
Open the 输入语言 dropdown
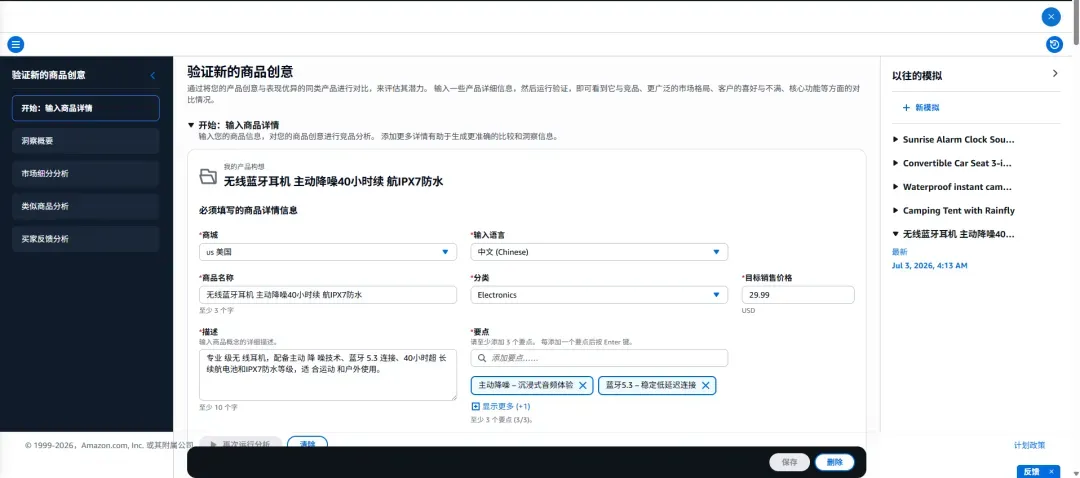(599, 252)
